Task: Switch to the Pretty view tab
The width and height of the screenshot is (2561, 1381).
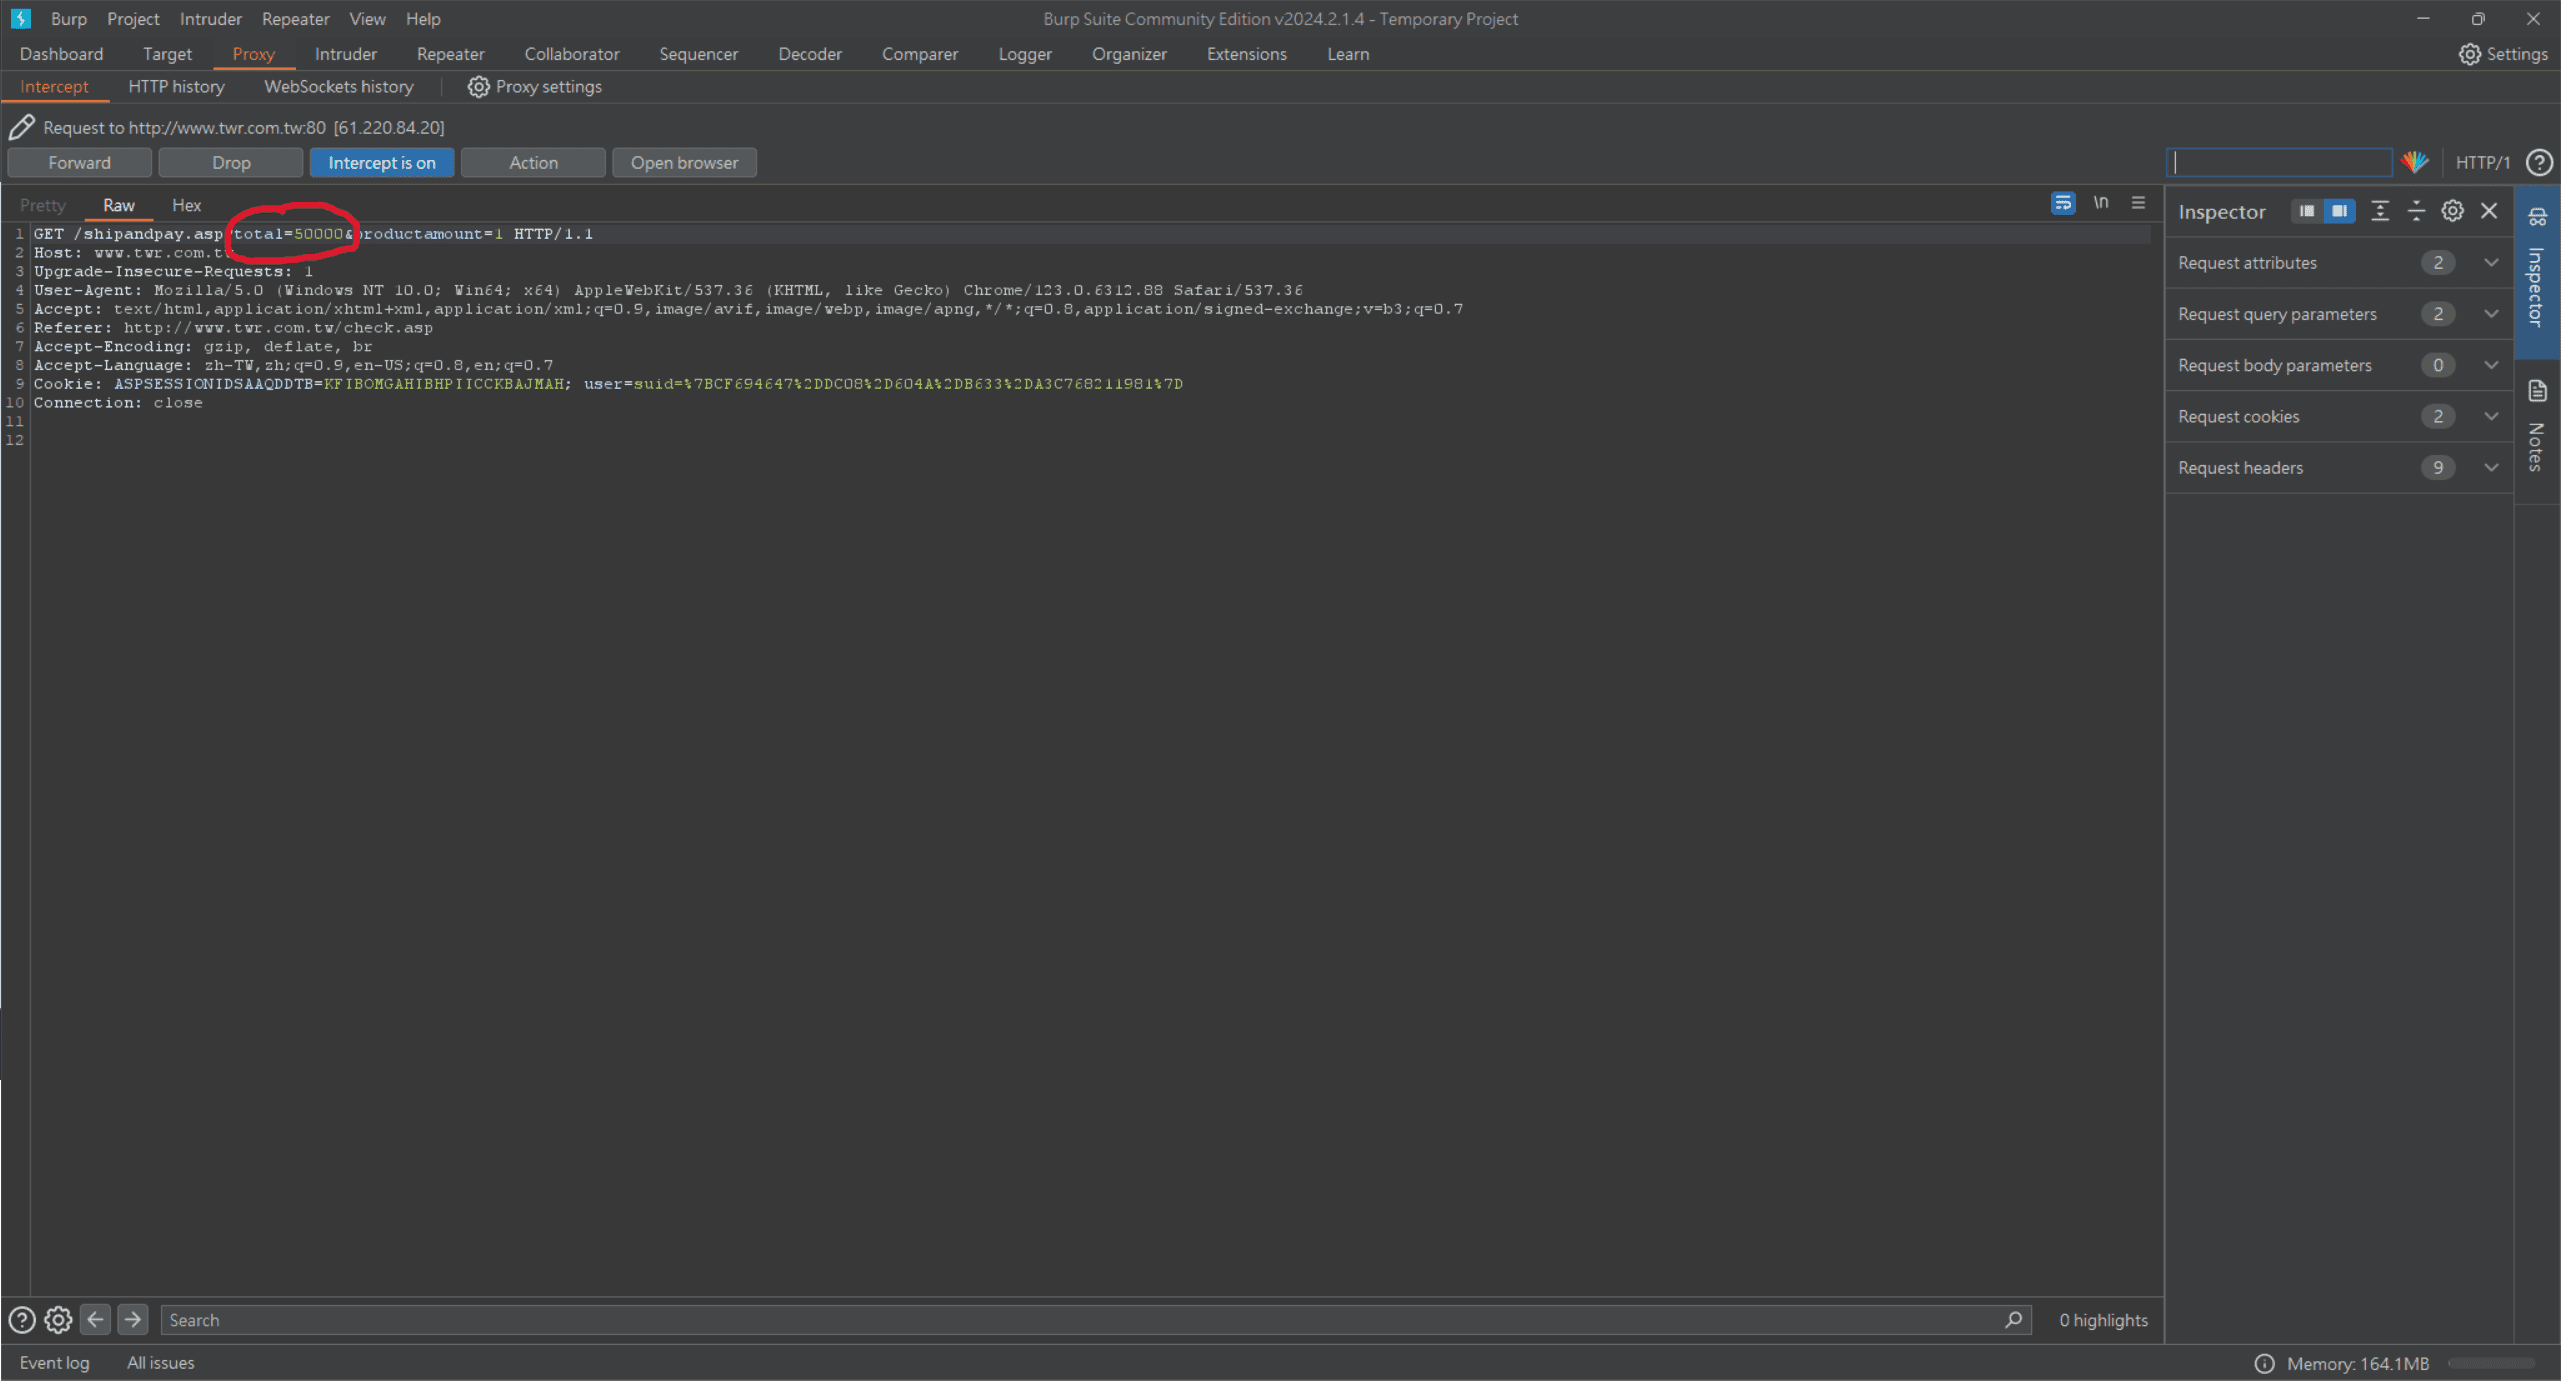Action: tap(43, 205)
